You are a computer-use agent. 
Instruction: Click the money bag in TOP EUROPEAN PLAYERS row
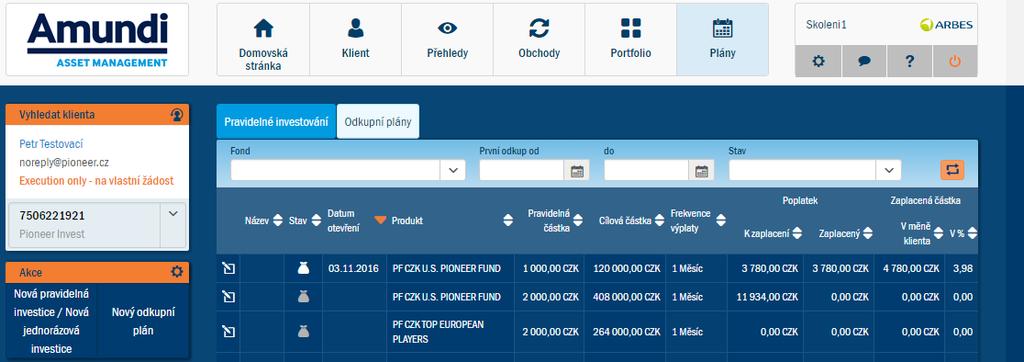click(x=303, y=332)
